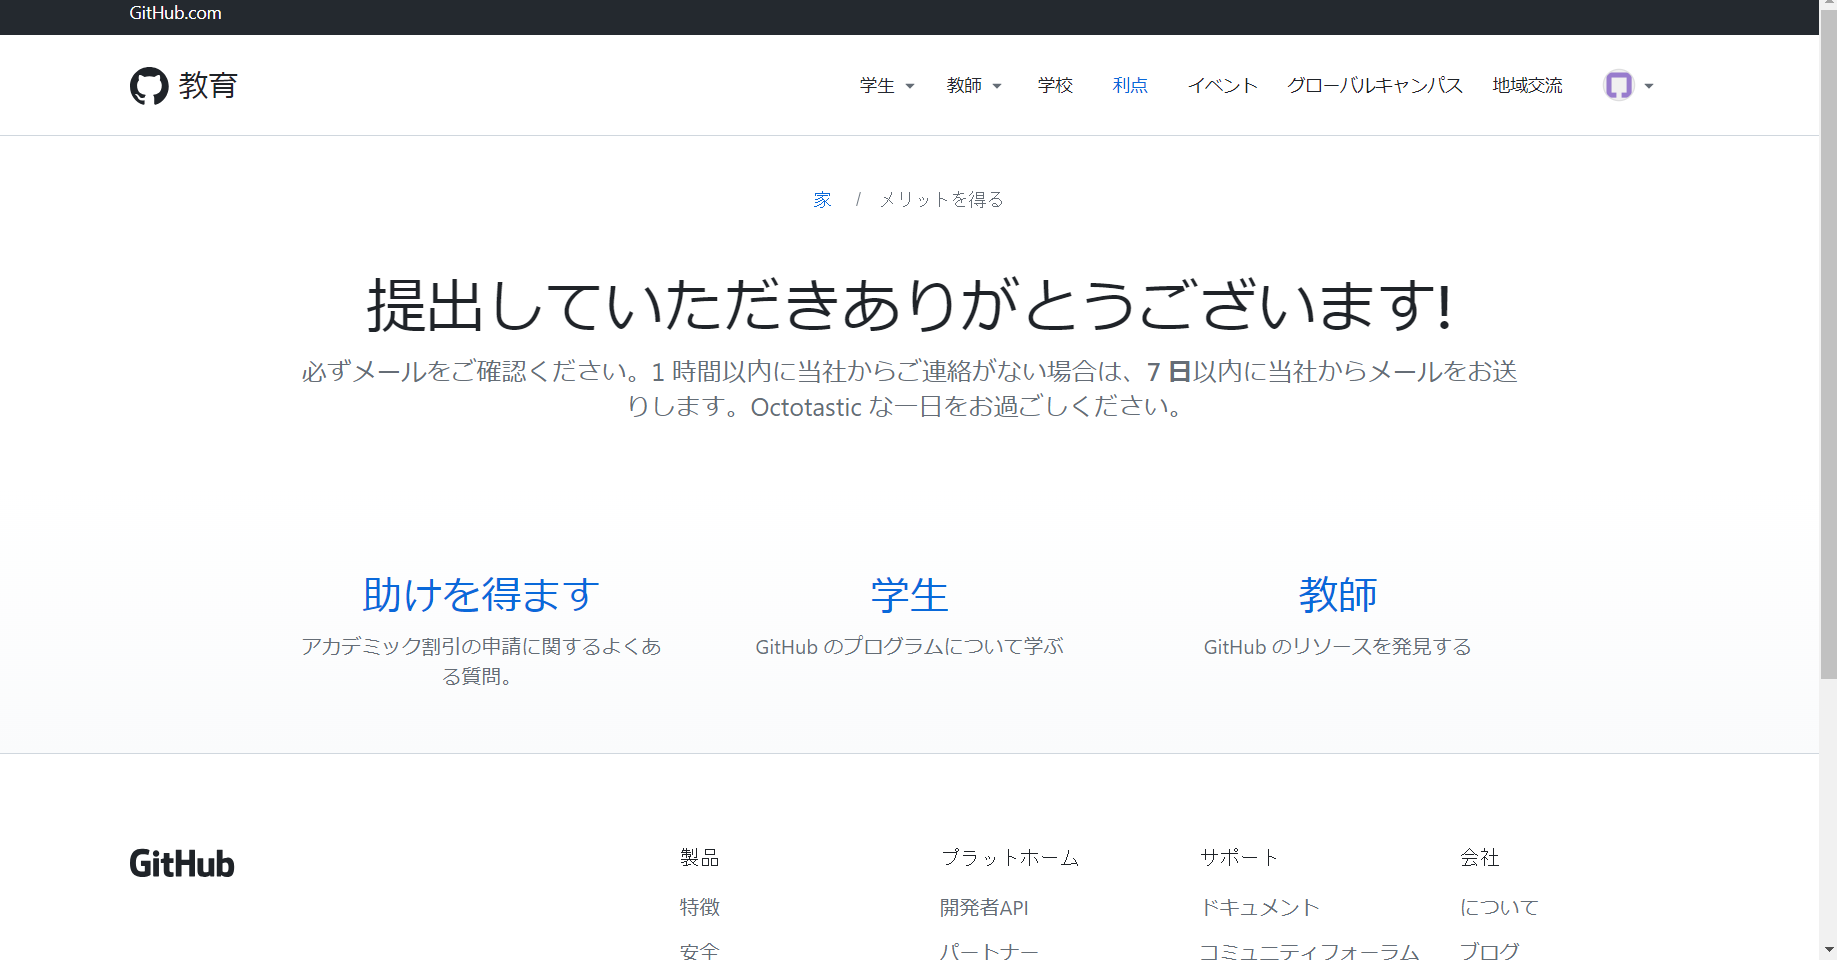Open the グローバルキャンパス nav item
Screen dimensions: 1837x960
point(1375,86)
